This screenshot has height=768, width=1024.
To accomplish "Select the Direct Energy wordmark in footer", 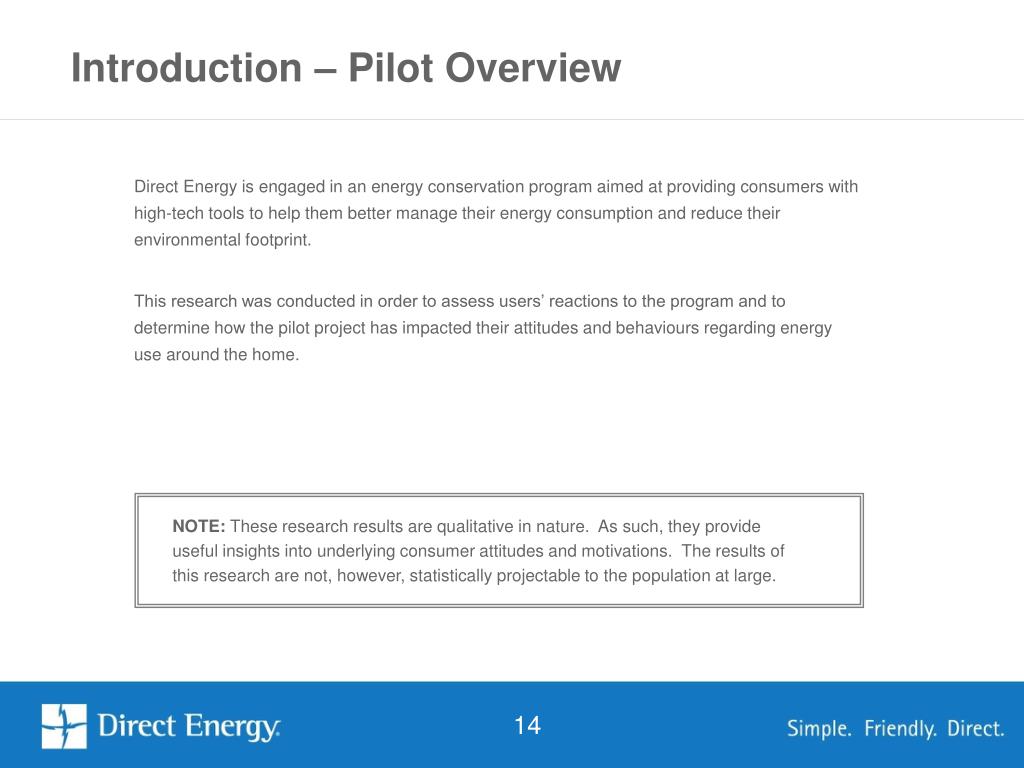I will (189, 727).
